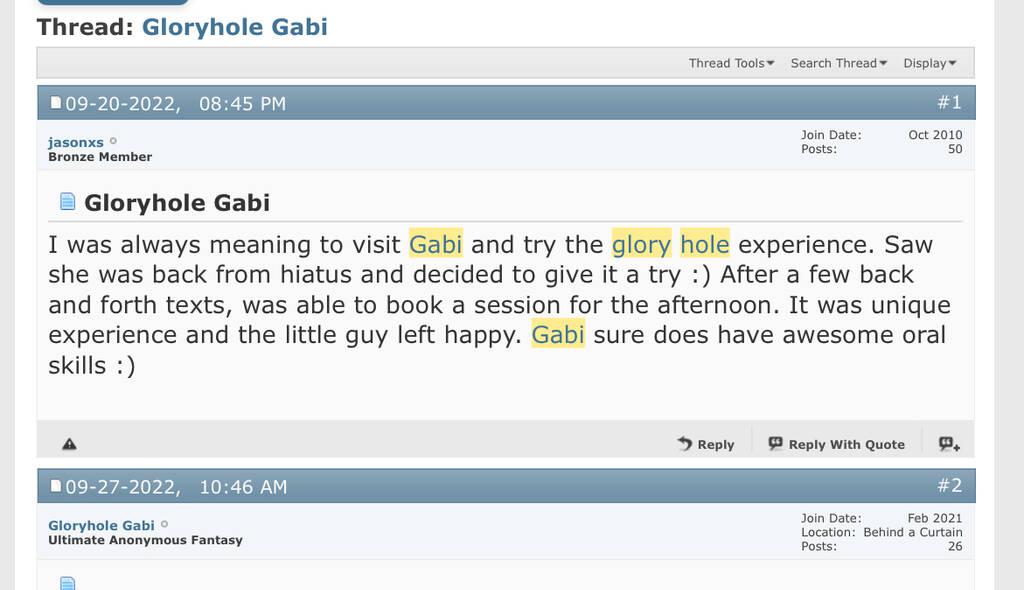This screenshot has height=590, width=1024.
Task: Click the thread title link at top
Action: [x=234, y=27]
